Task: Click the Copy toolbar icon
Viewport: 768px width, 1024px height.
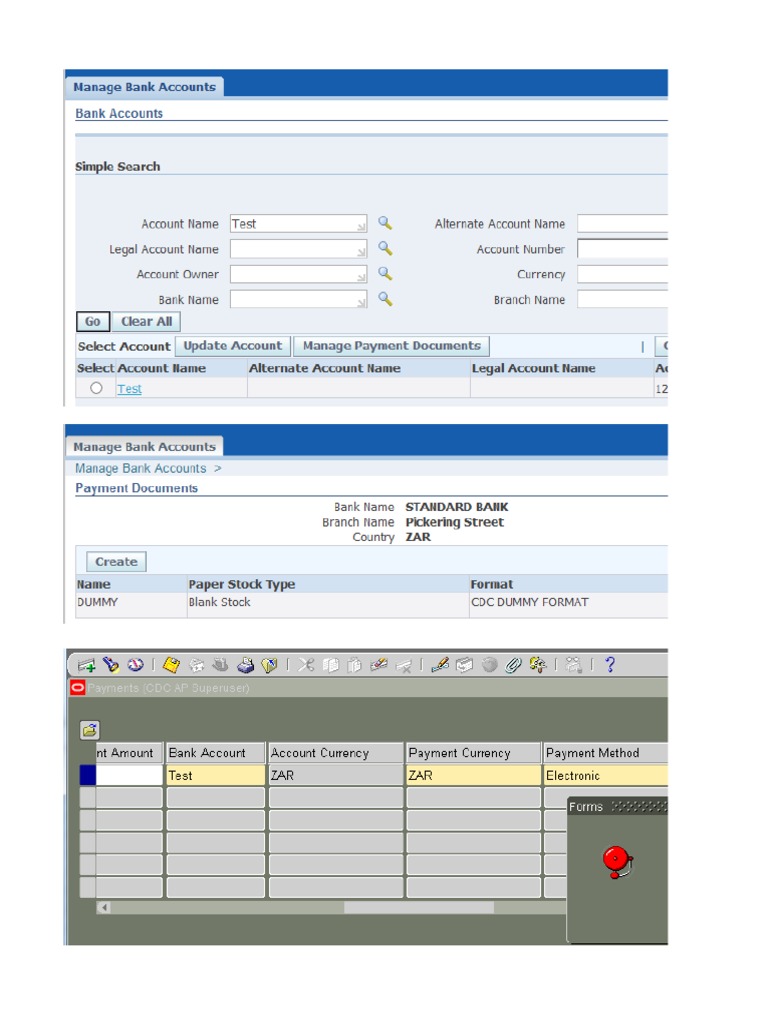Action: [x=330, y=665]
